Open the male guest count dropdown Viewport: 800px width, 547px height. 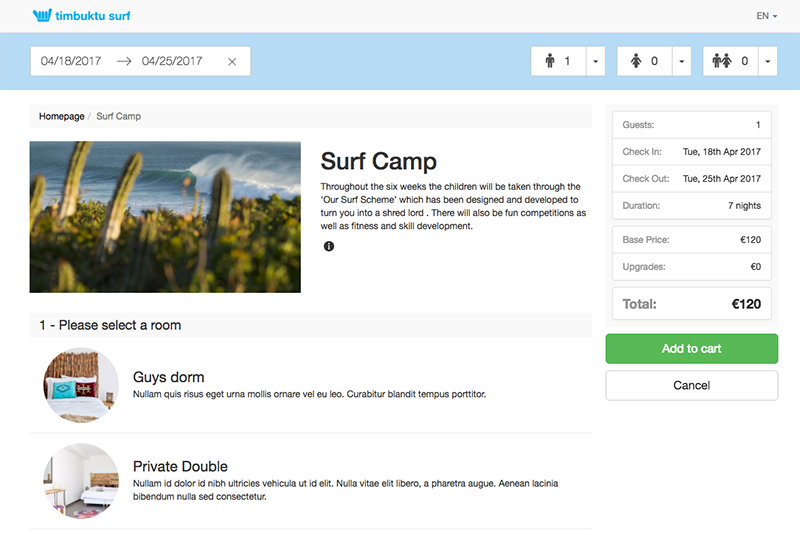(596, 61)
